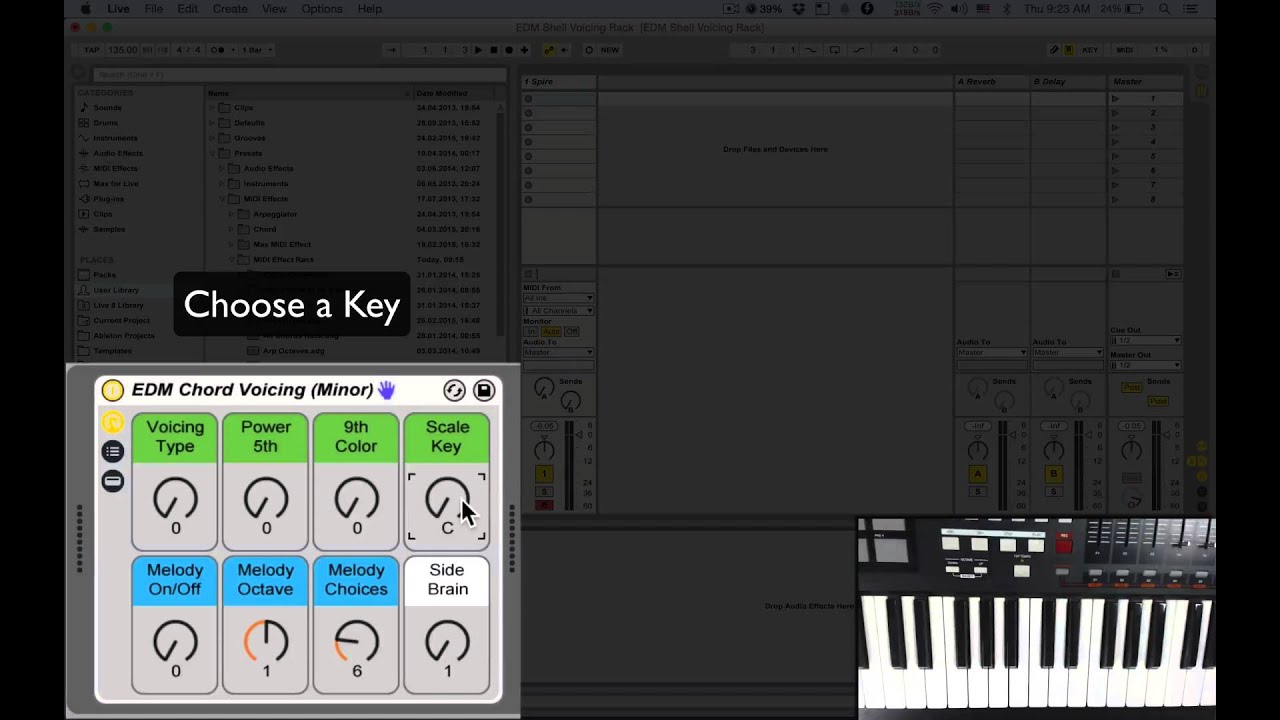The height and width of the screenshot is (720, 1280).
Task: Click the Play button in the transport
Action: 478,50
